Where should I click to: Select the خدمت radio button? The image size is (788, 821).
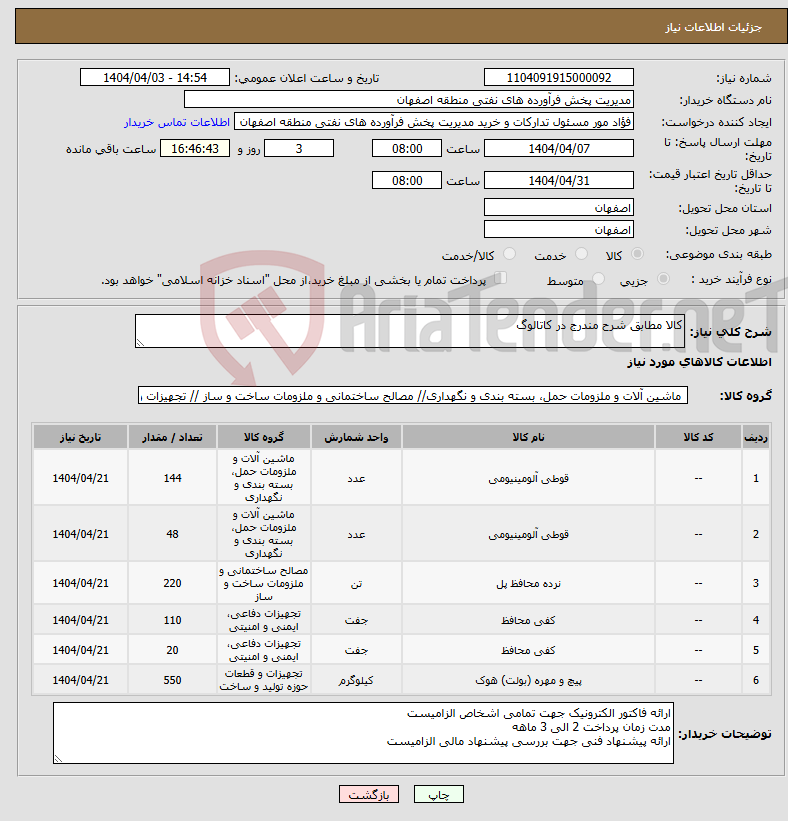tap(581, 254)
